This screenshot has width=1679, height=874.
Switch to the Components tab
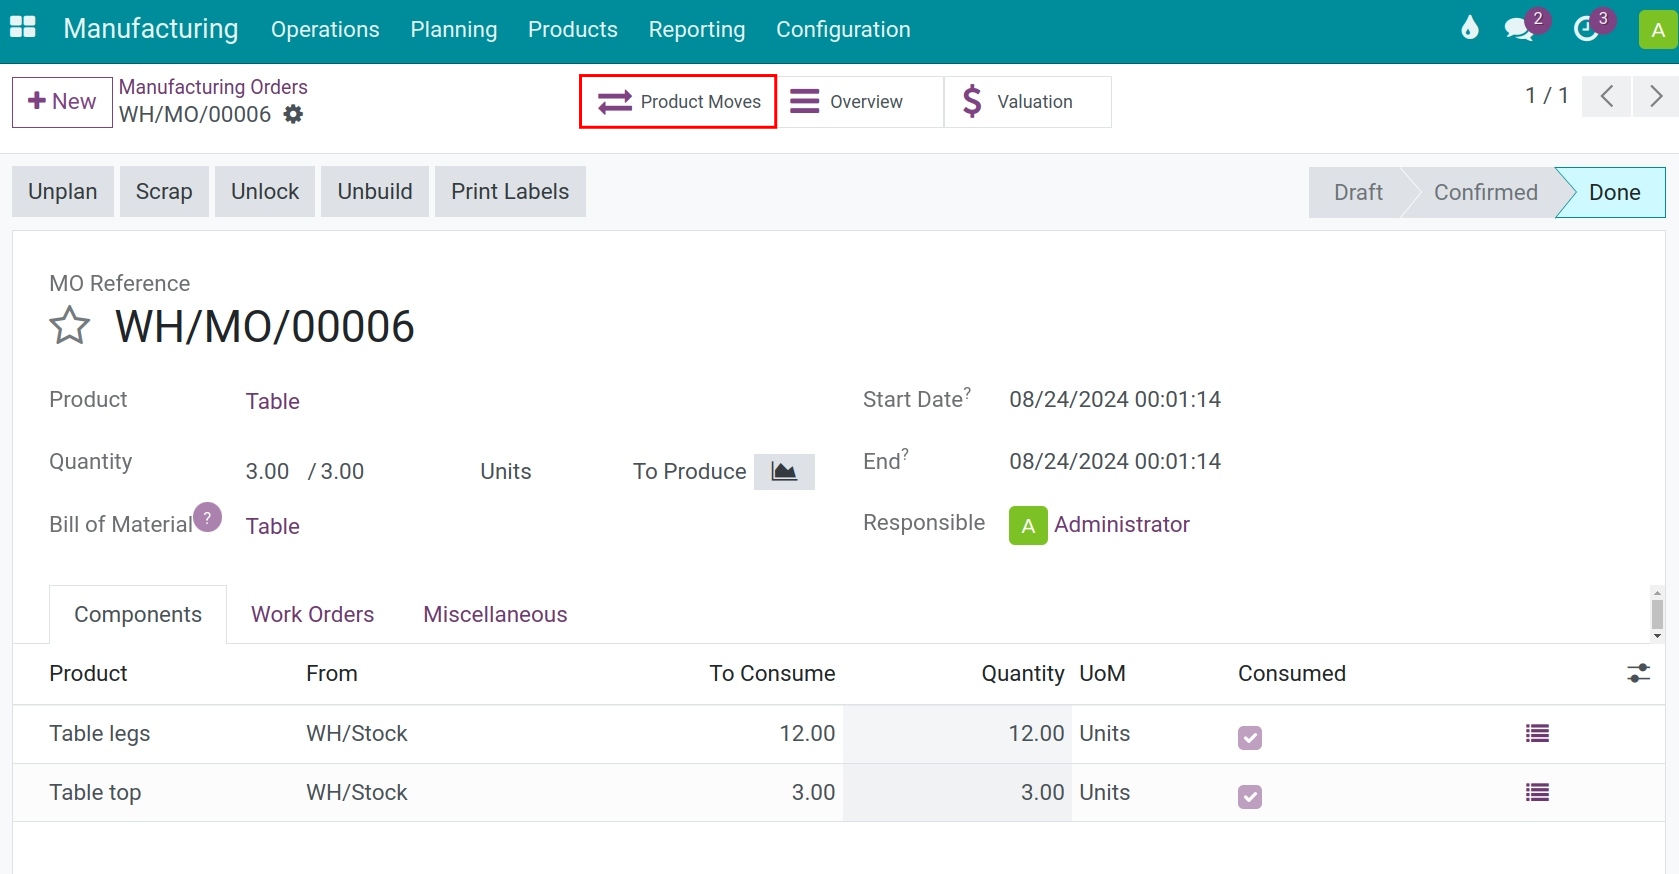[138, 614]
